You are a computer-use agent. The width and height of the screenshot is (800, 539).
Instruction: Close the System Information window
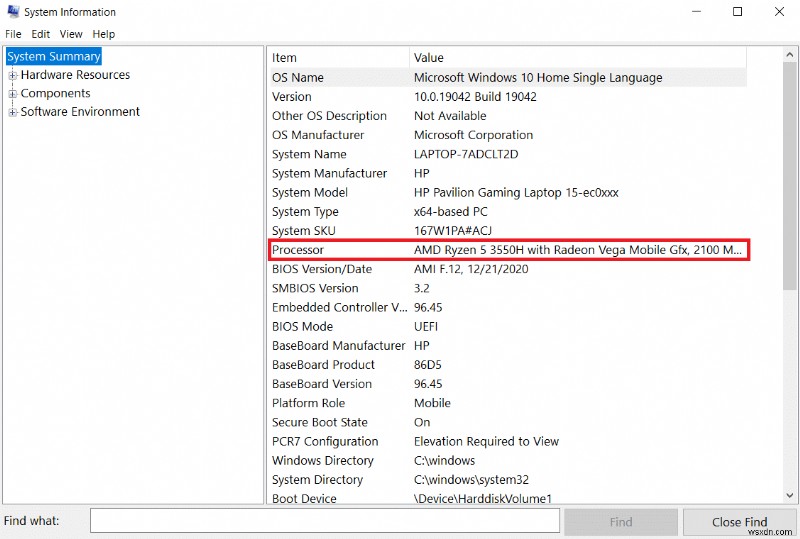(779, 11)
